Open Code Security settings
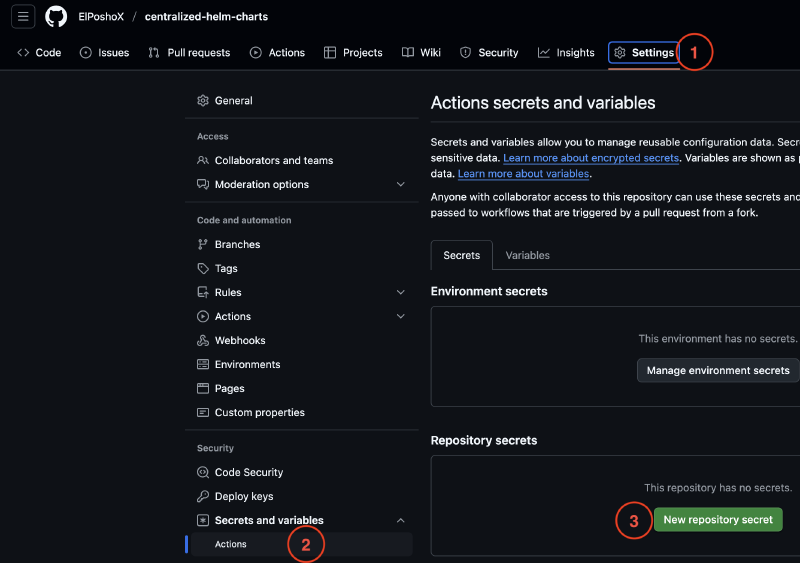 [x=302, y=472]
